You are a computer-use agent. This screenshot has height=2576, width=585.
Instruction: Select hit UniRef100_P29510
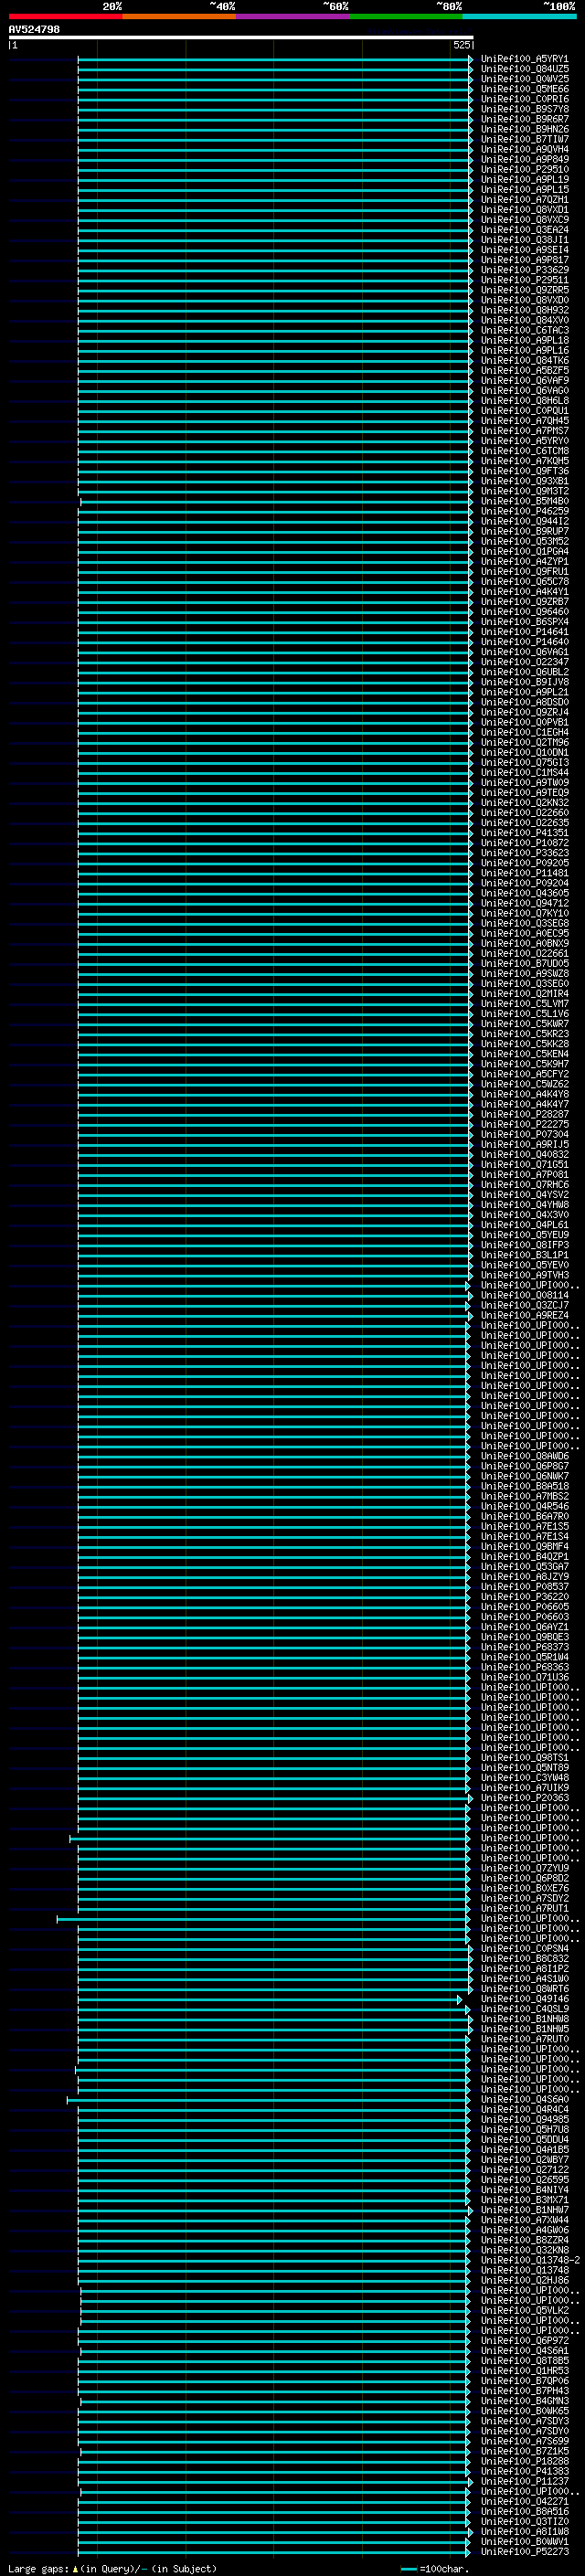tap(524, 169)
